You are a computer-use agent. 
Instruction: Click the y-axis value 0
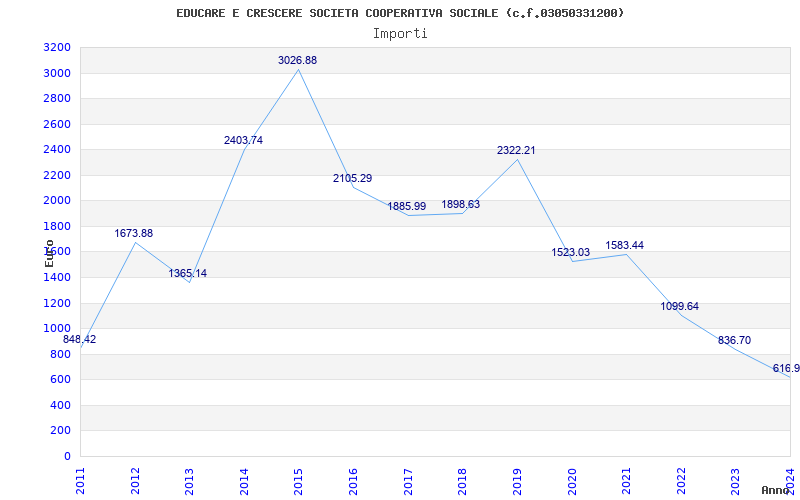67,456
